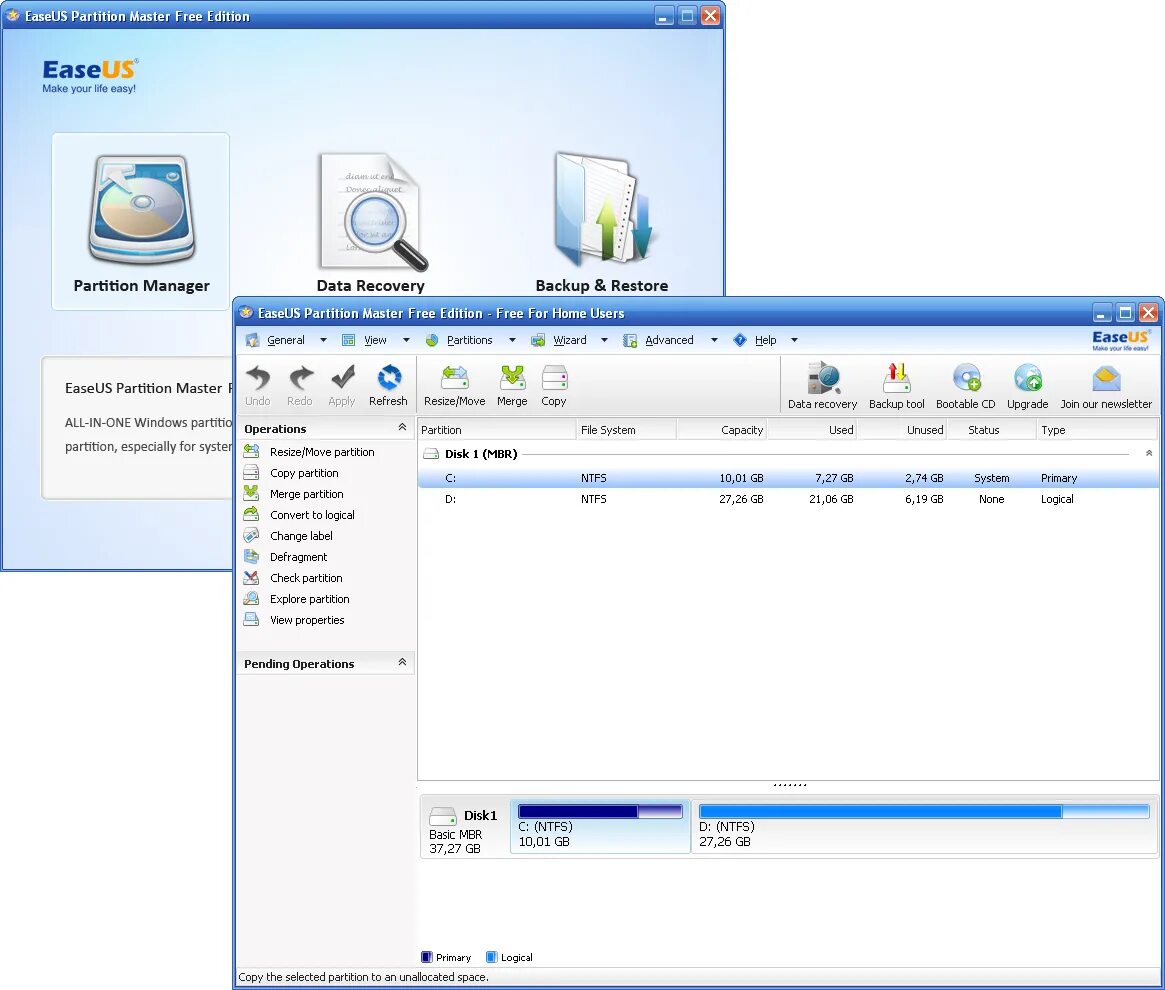Sort by the Unused column header
This screenshot has height=990, width=1165.
(902, 430)
